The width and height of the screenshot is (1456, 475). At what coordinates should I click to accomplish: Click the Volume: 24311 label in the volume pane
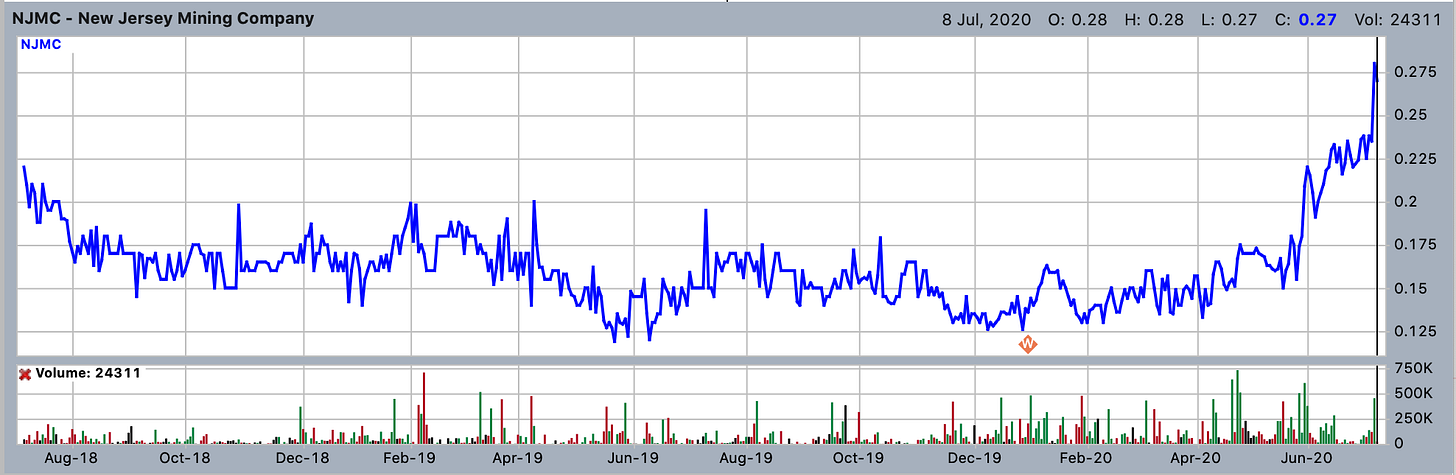87,374
